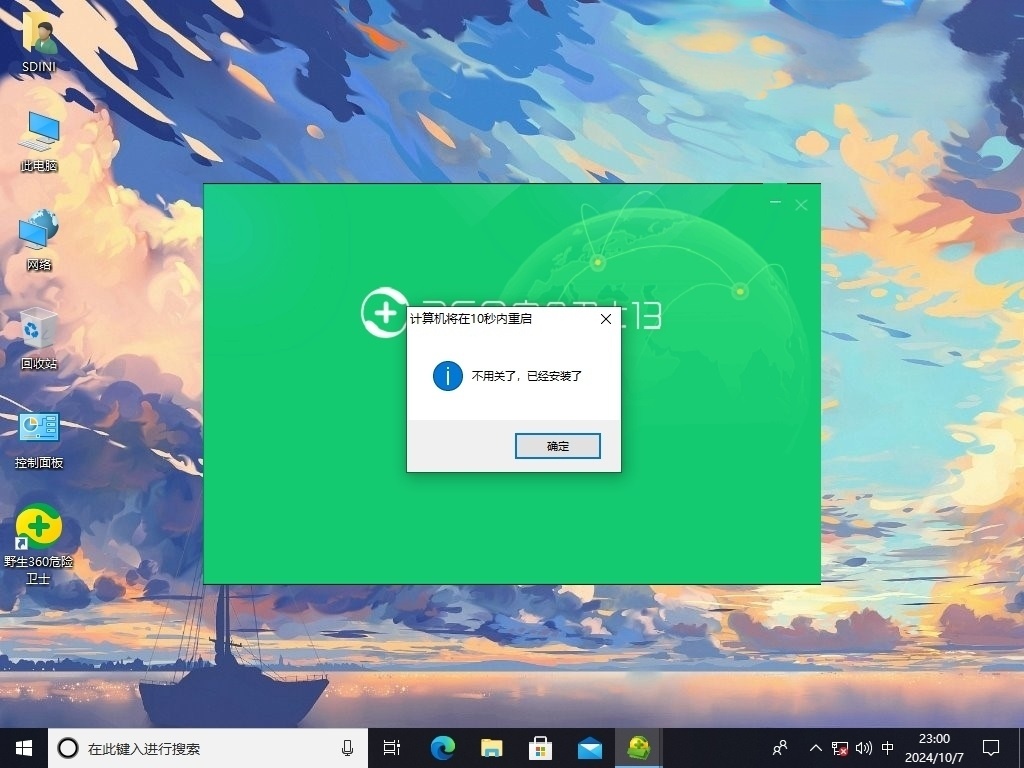Click the microphone icon in search box
Viewport: 1024px width, 768px height.
[347, 748]
